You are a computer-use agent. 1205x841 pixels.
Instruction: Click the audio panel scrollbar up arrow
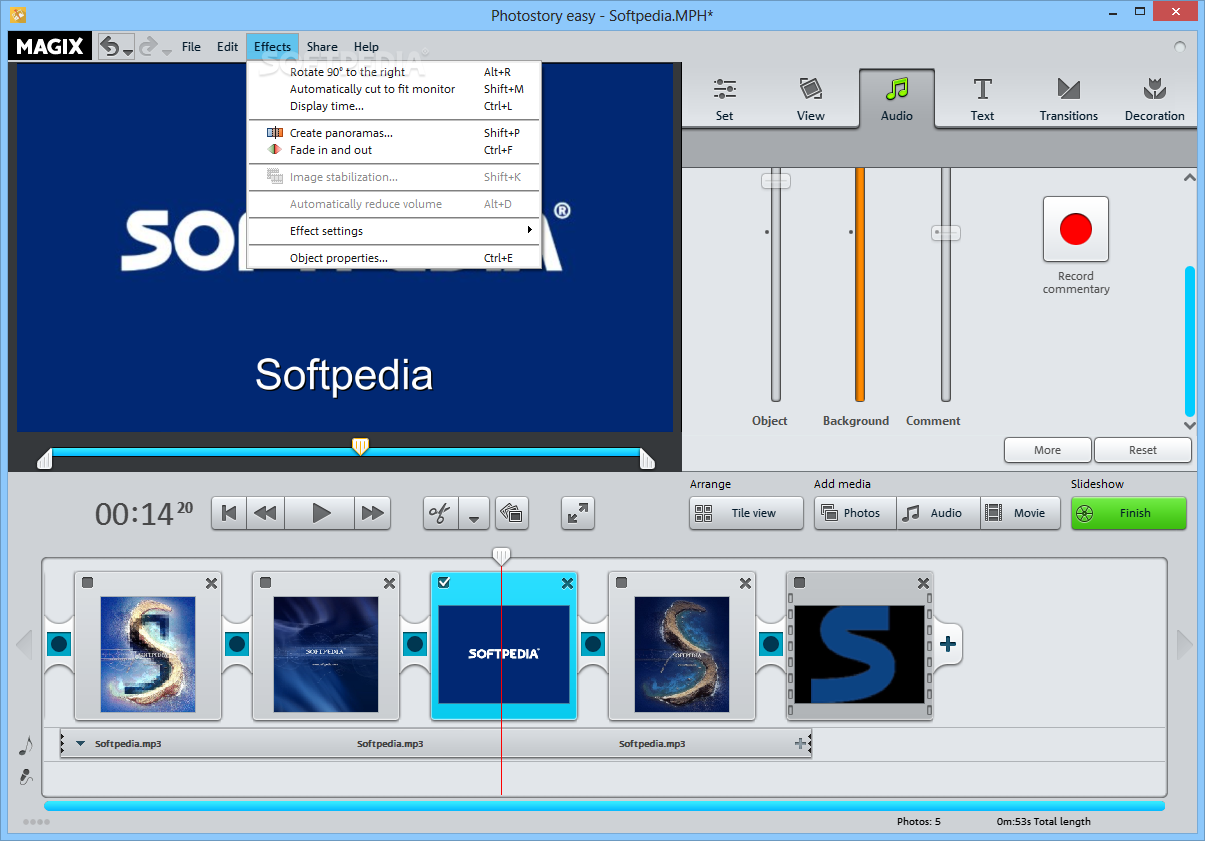[x=1189, y=178]
